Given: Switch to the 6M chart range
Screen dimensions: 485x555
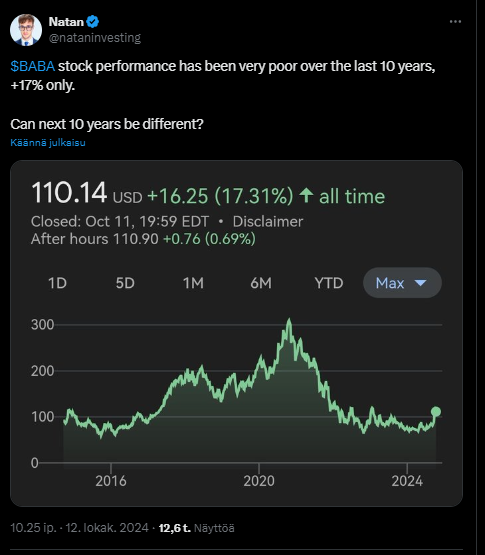Looking at the screenshot, I should click(261, 283).
